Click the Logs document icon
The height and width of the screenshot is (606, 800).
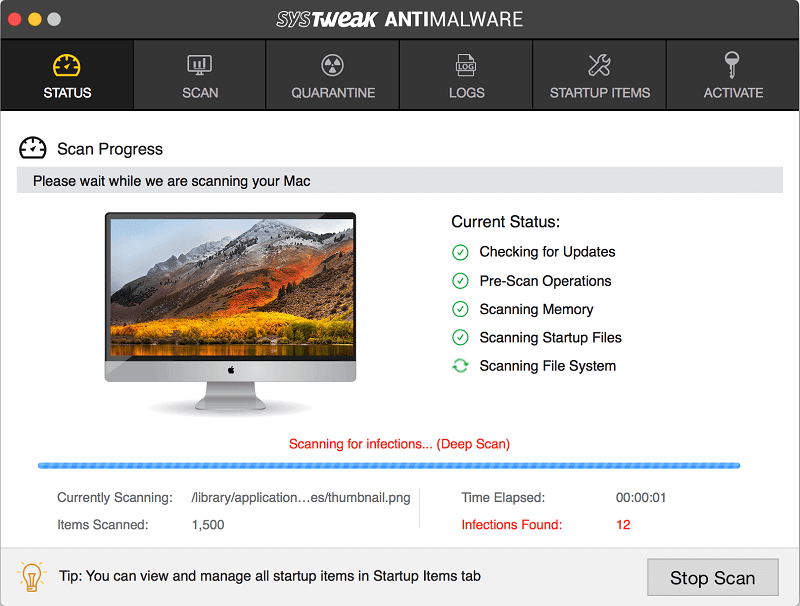click(x=466, y=65)
